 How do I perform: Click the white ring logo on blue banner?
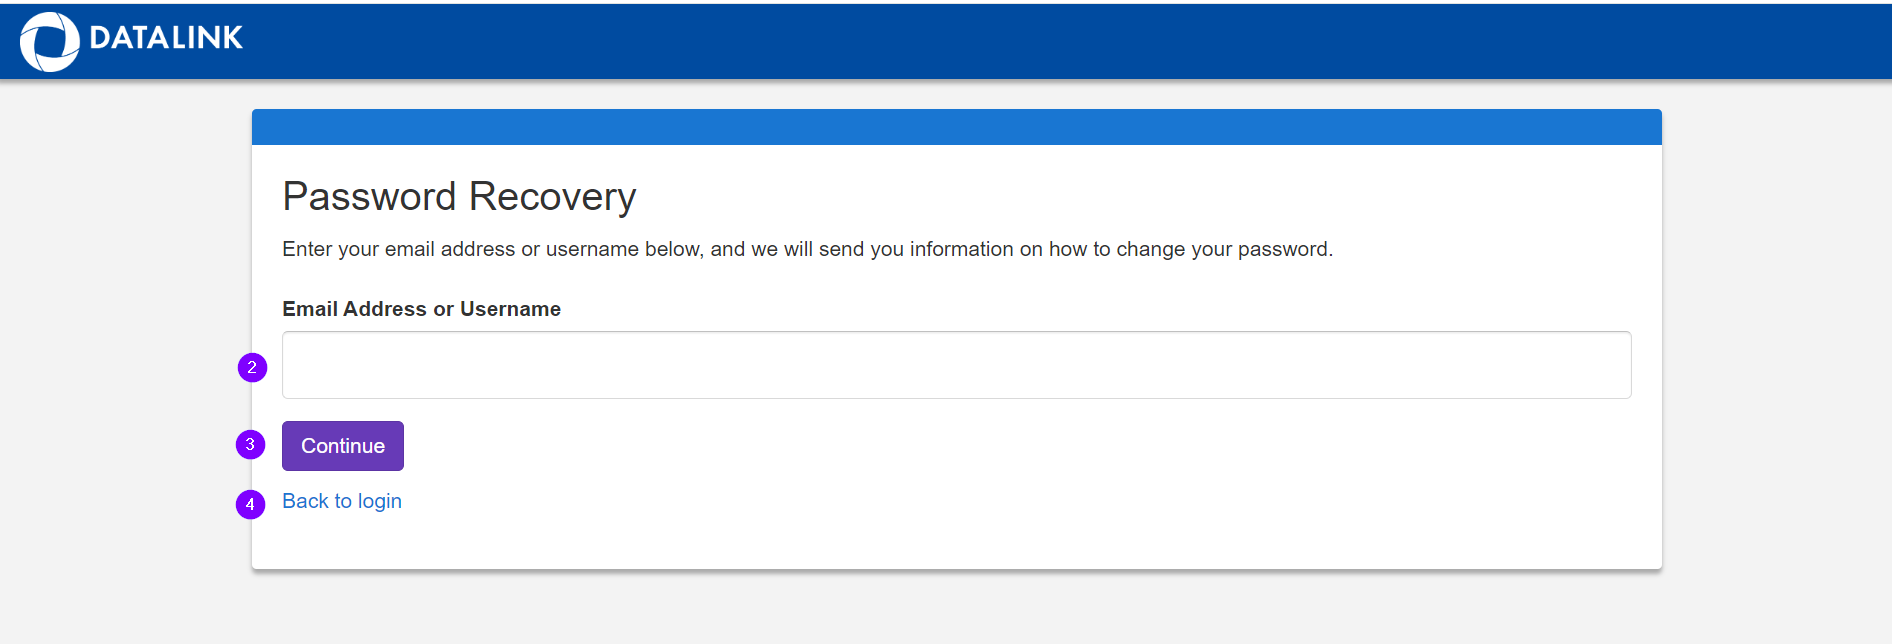point(48,40)
